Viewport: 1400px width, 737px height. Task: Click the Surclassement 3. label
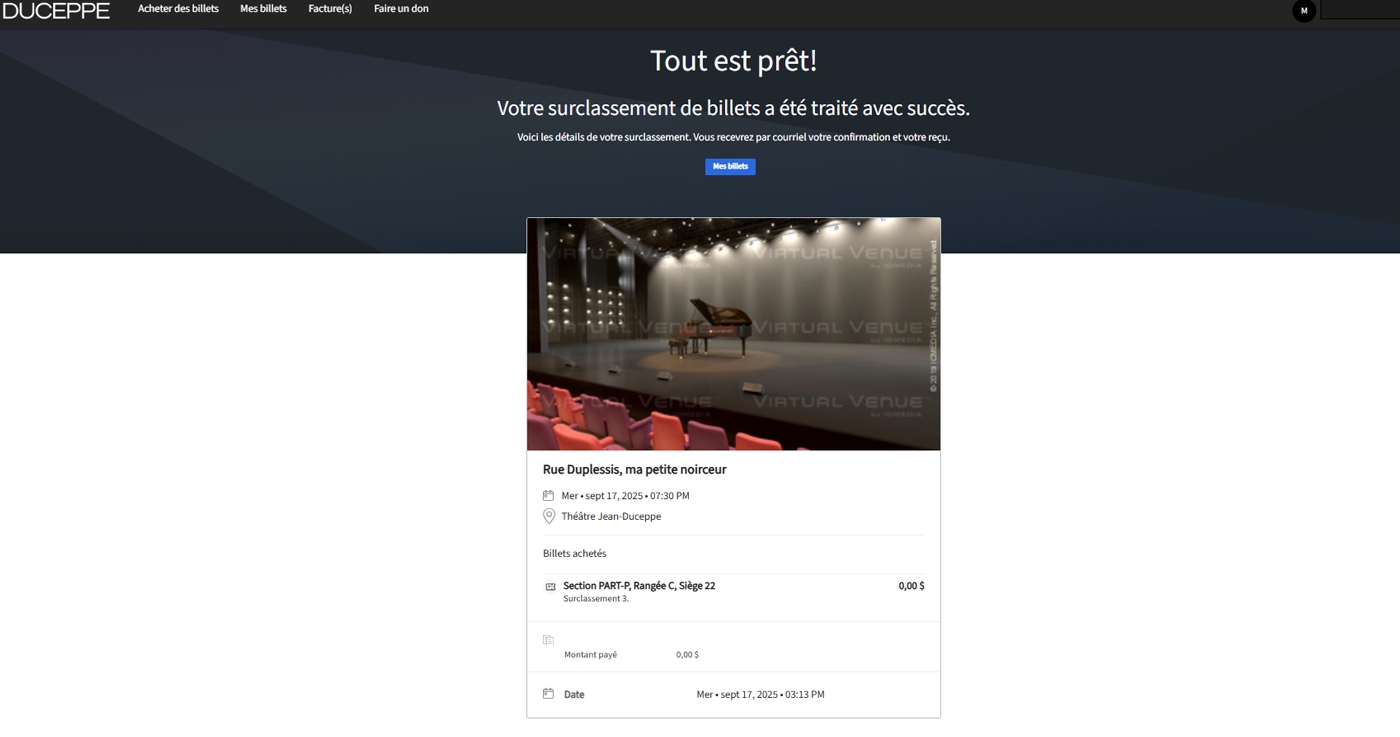coord(596,599)
